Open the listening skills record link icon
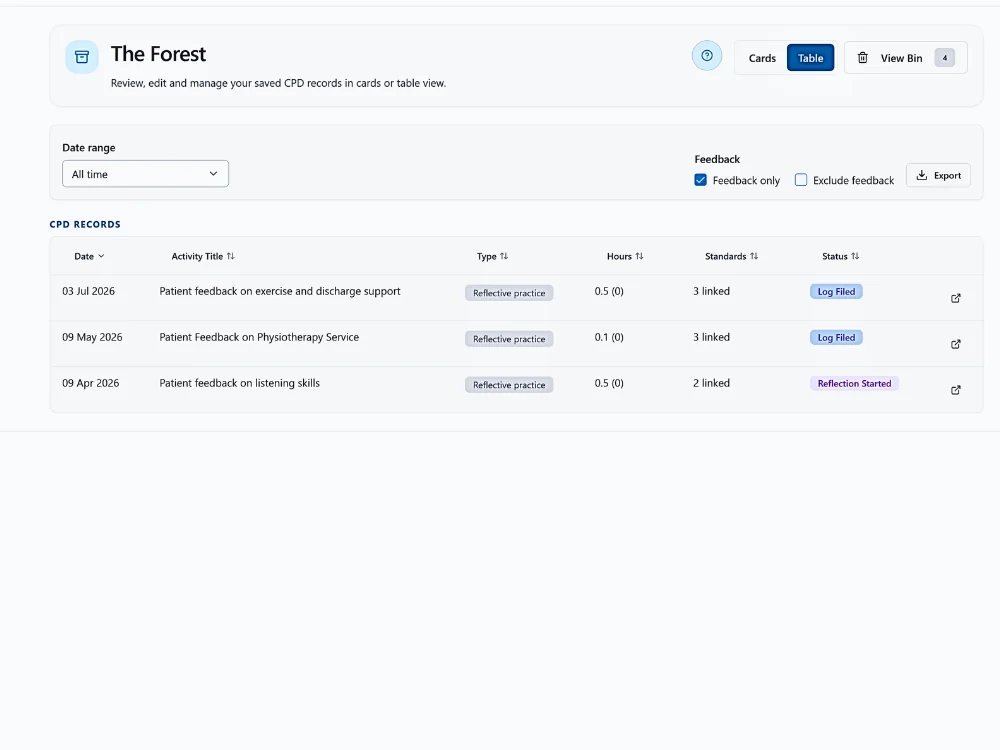1000x750 pixels. [x=955, y=390]
